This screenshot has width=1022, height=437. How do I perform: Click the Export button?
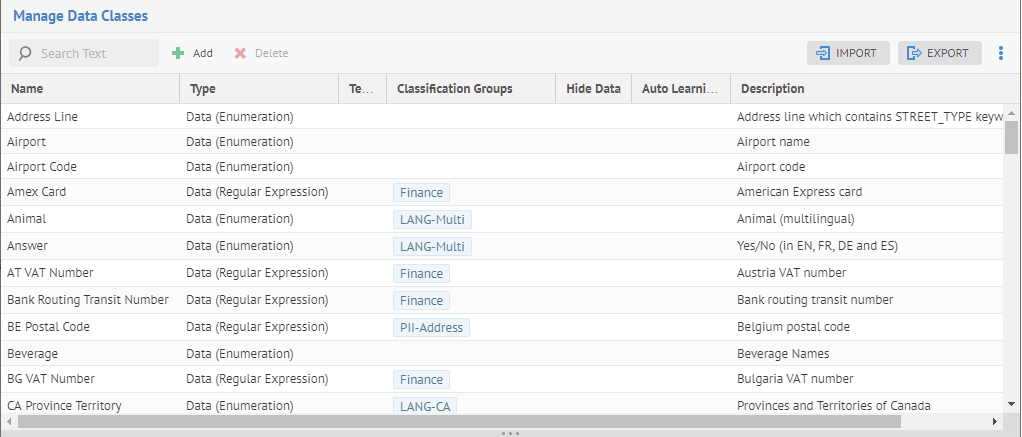coord(938,53)
